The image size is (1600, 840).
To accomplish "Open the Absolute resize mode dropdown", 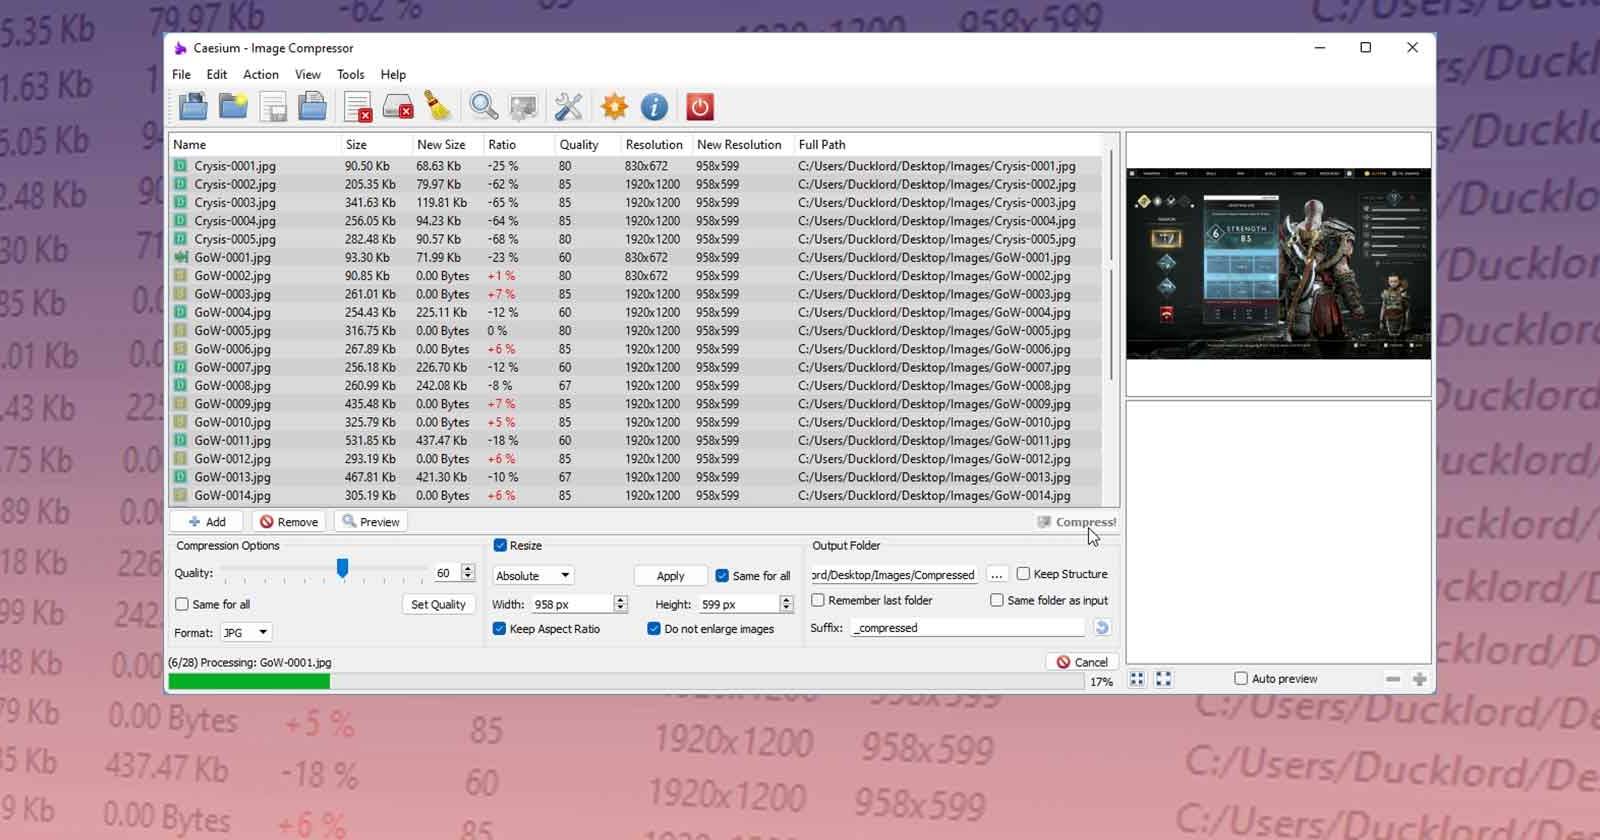I will coord(533,575).
